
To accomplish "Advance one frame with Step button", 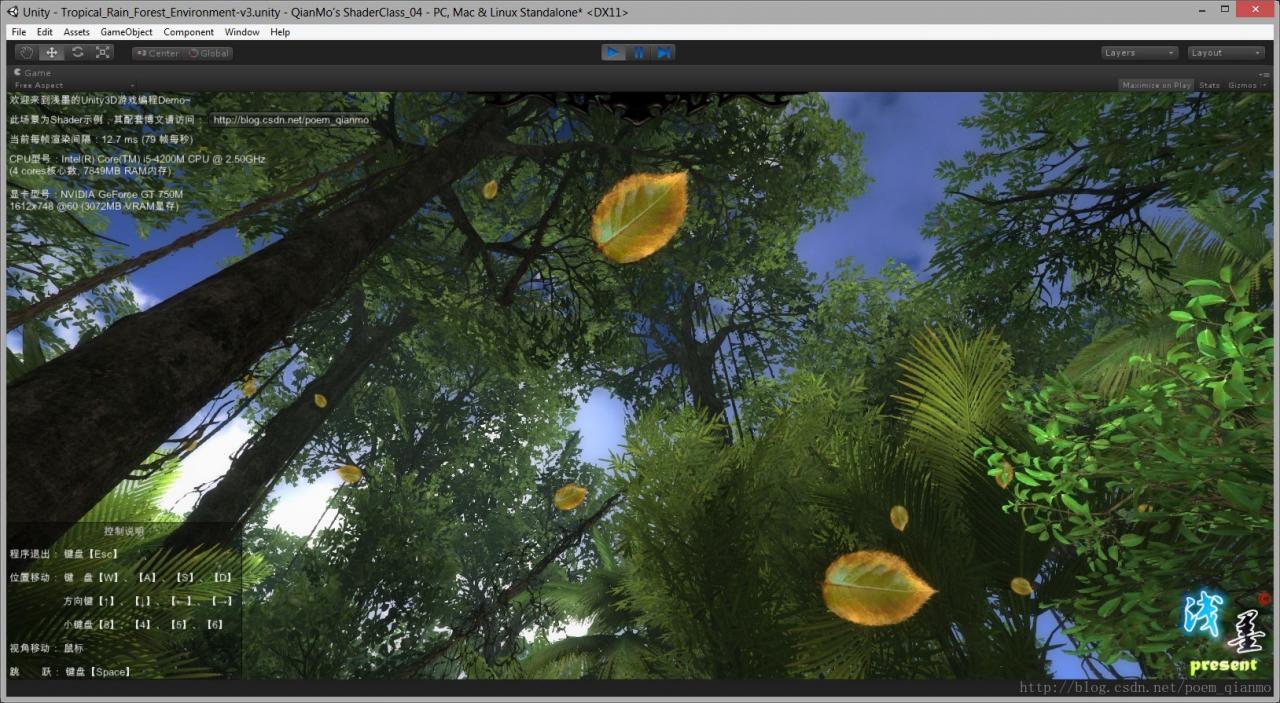I will (x=664, y=53).
